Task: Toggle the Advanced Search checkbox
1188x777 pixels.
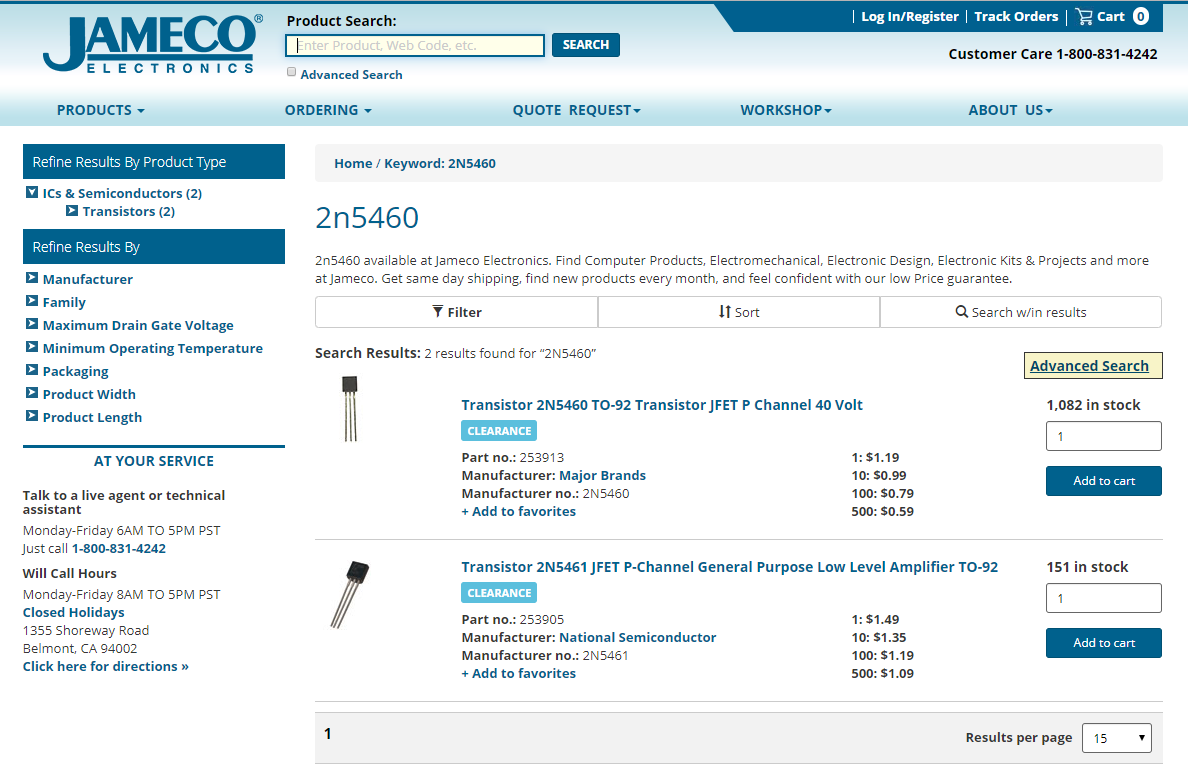Action: (292, 72)
